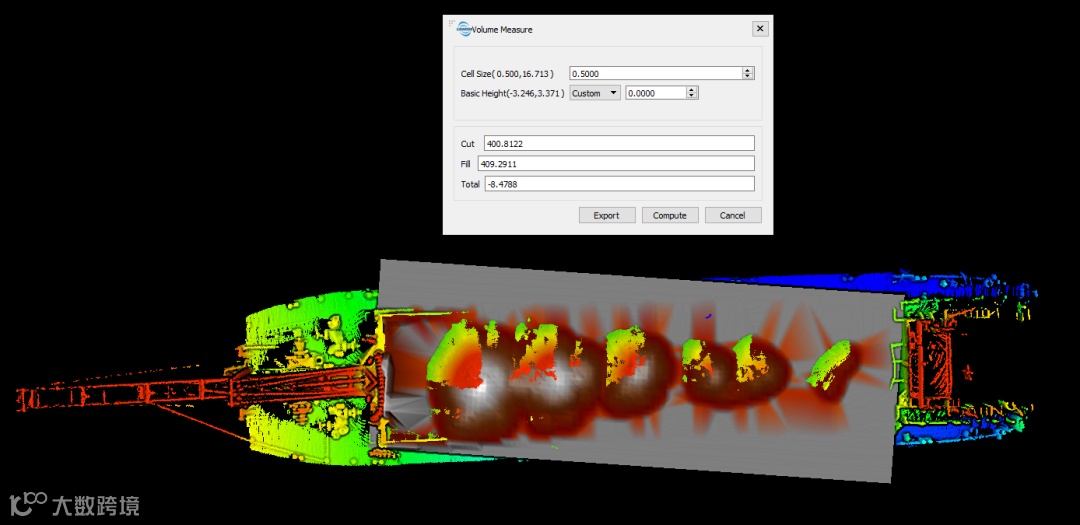The height and width of the screenshot is (525, 1080).
Task: Click the 'Fill' label
Action: point(465,164)
